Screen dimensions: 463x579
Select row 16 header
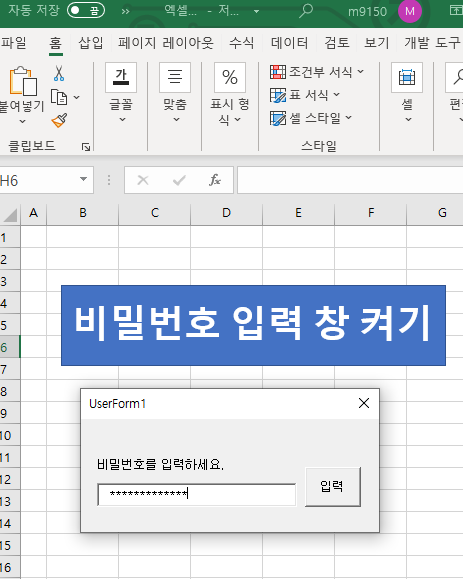click(10, 567)
